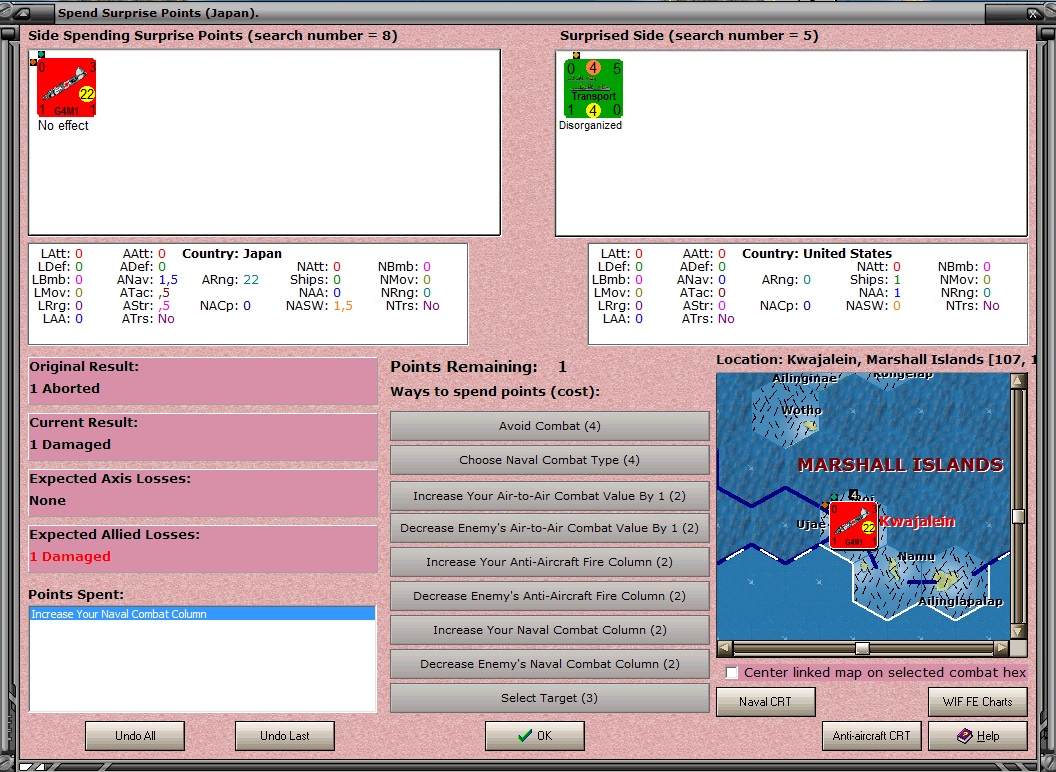Decrease Enemy's Air-to-Air Combat Value By 1
Screen dimensions: 1056x772
tap(550, 528)
